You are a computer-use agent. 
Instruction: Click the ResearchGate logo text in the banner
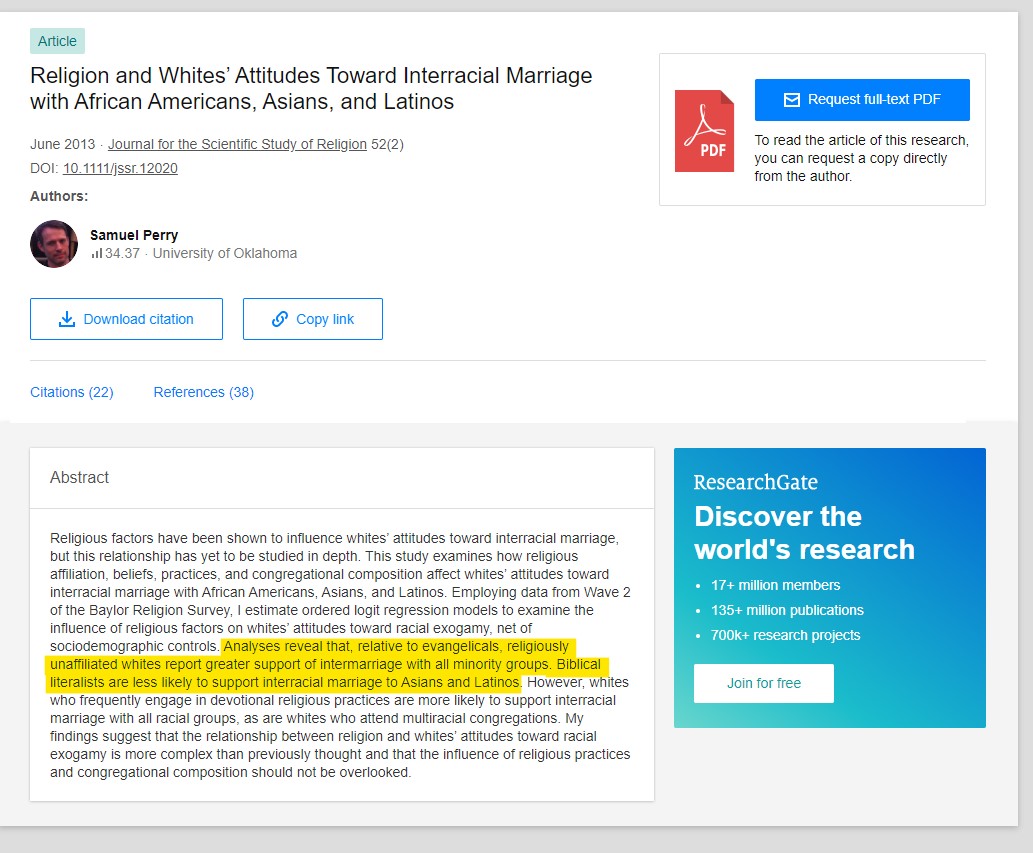(x=756, y=482)
